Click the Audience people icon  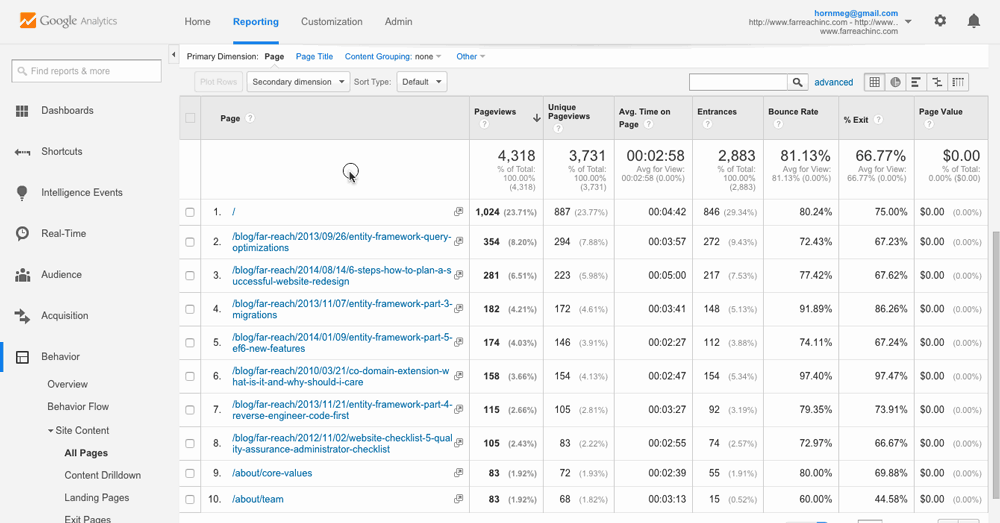[22, 275]
